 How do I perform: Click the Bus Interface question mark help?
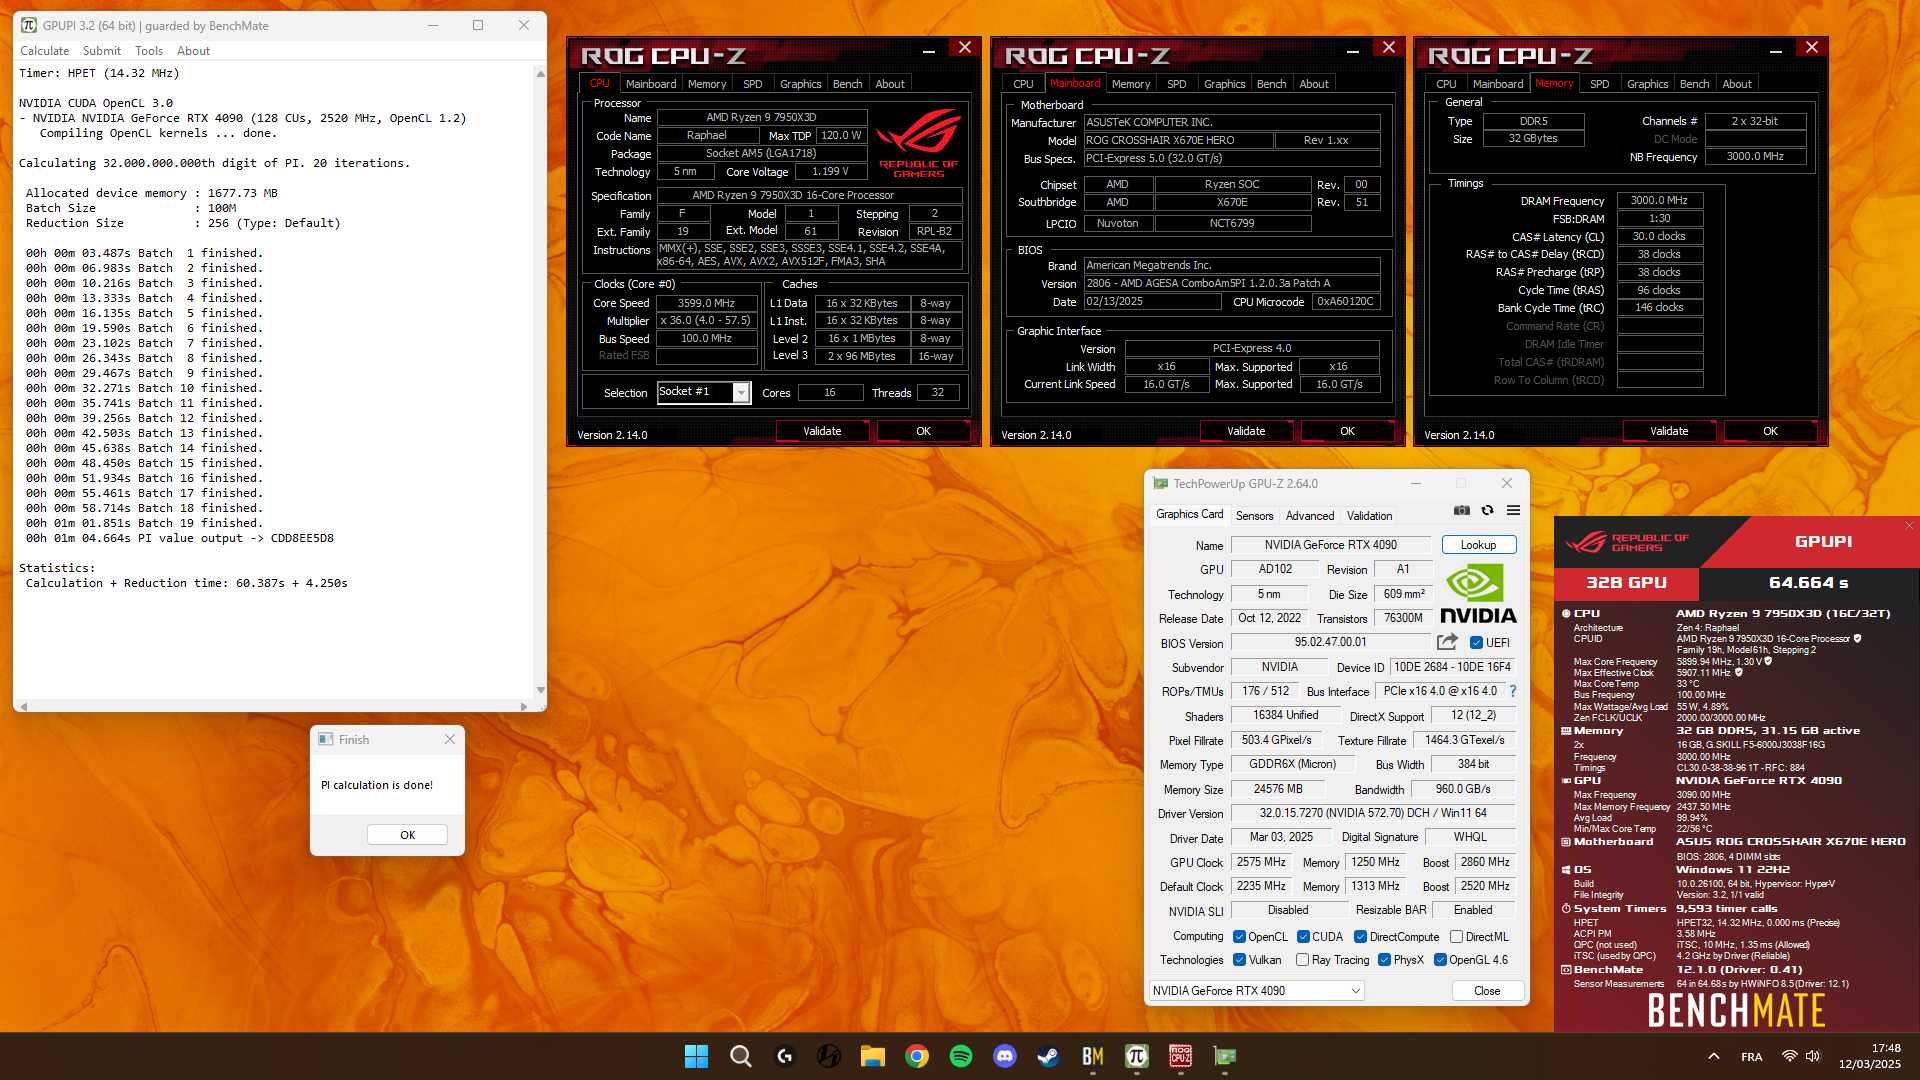1513,691
